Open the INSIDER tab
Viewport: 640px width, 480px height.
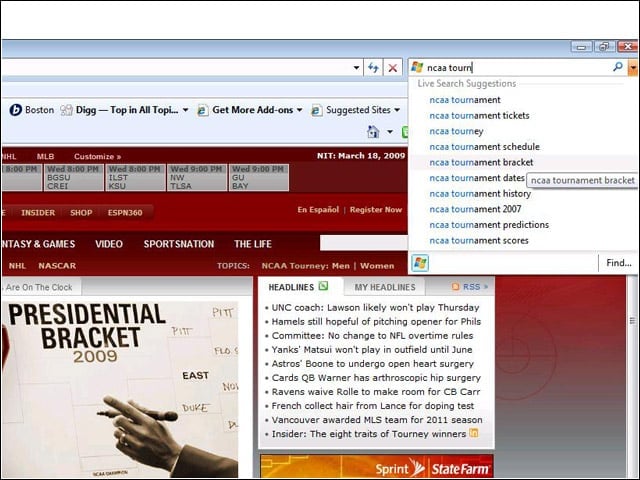38,213
